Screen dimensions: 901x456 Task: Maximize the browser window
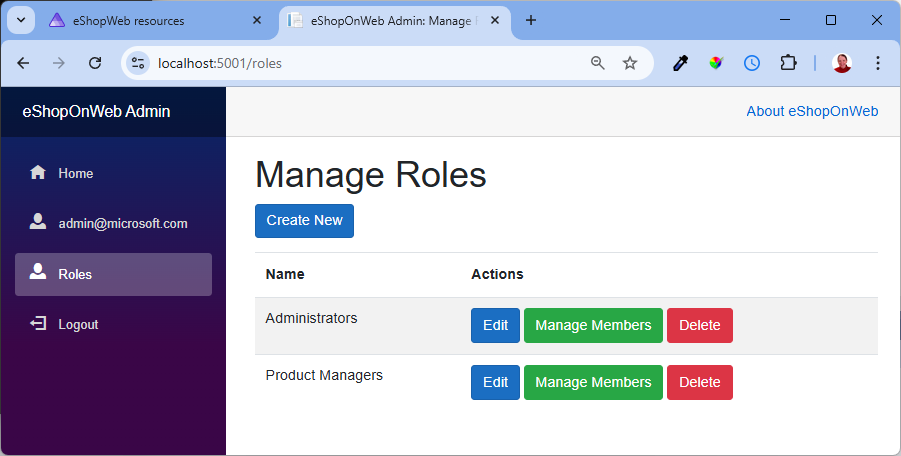[x=831, y=20]
